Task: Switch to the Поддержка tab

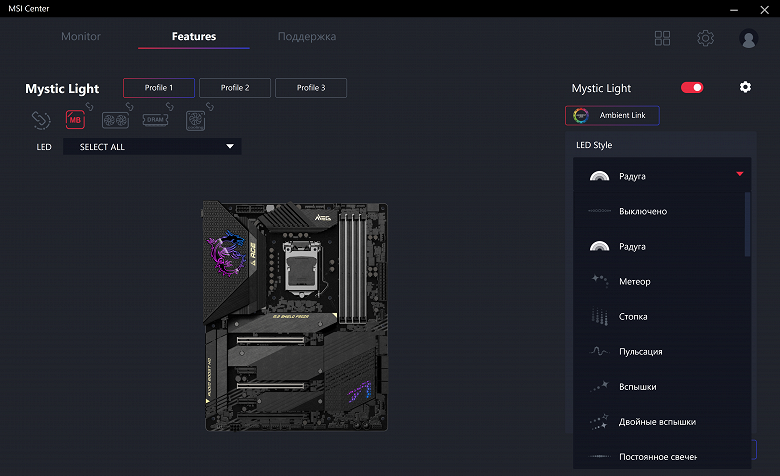Action: [307, 36]
